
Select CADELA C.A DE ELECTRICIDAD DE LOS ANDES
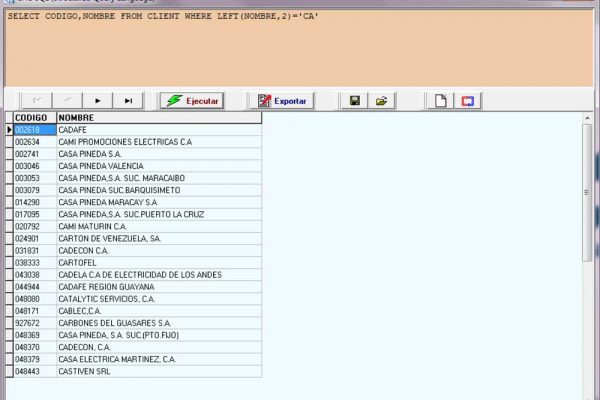(x=159, y=275)
